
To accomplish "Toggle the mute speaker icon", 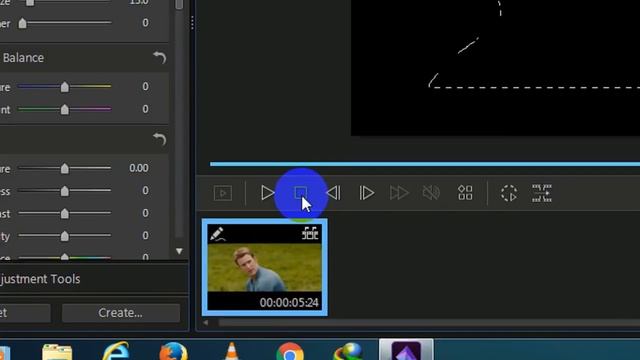I will (x=431, y=193).
